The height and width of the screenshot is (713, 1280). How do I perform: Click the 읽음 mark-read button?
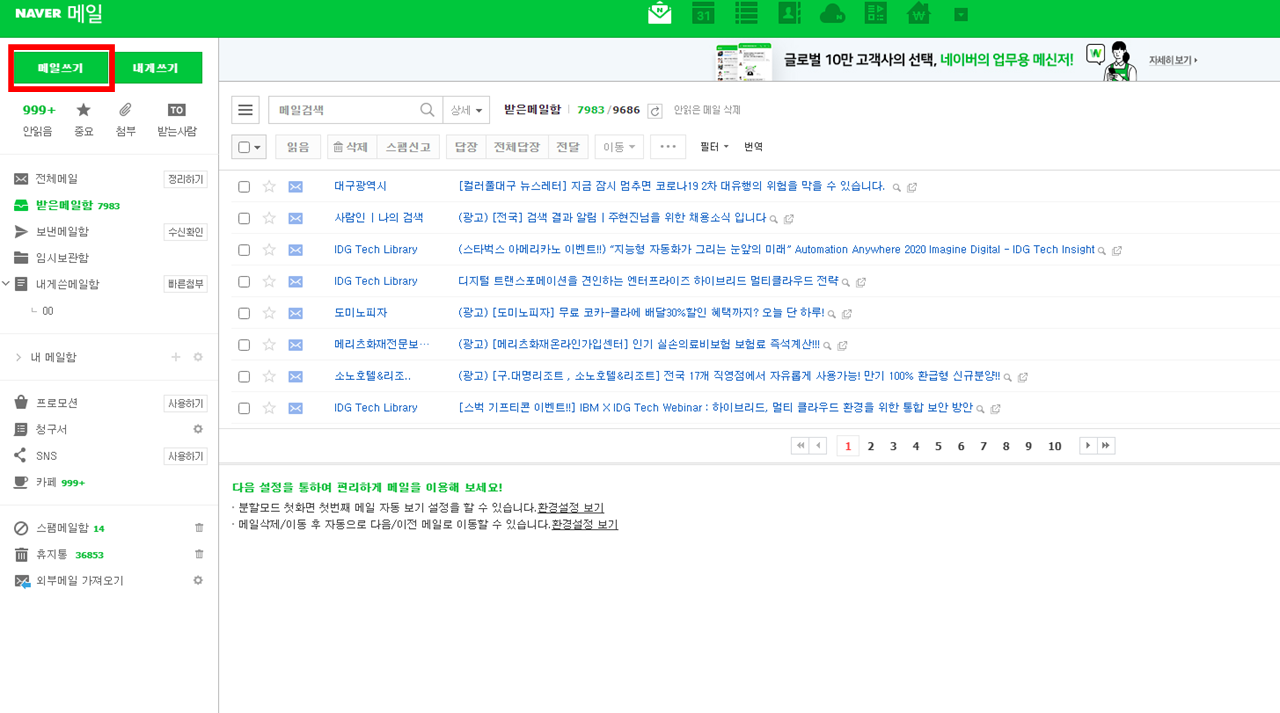[298, 147]
